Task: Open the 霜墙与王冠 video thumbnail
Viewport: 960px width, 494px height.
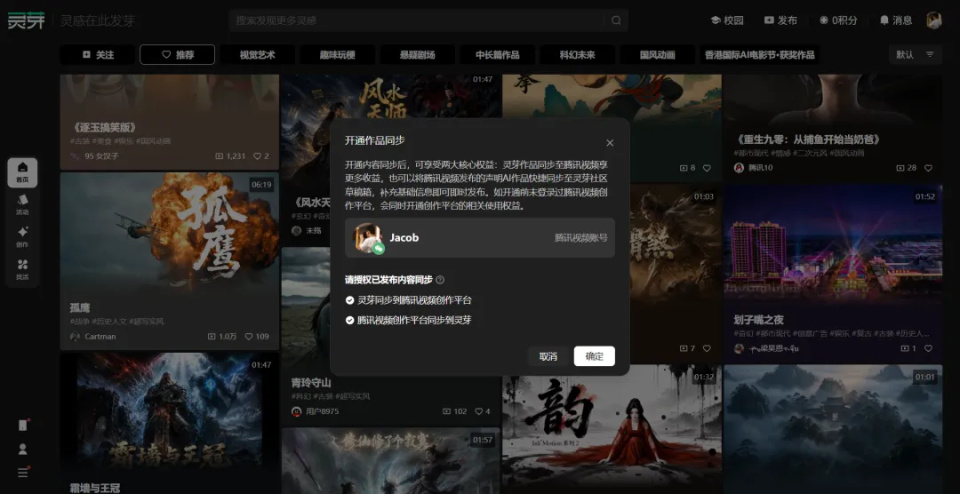Action: click(x=170, y=414)
